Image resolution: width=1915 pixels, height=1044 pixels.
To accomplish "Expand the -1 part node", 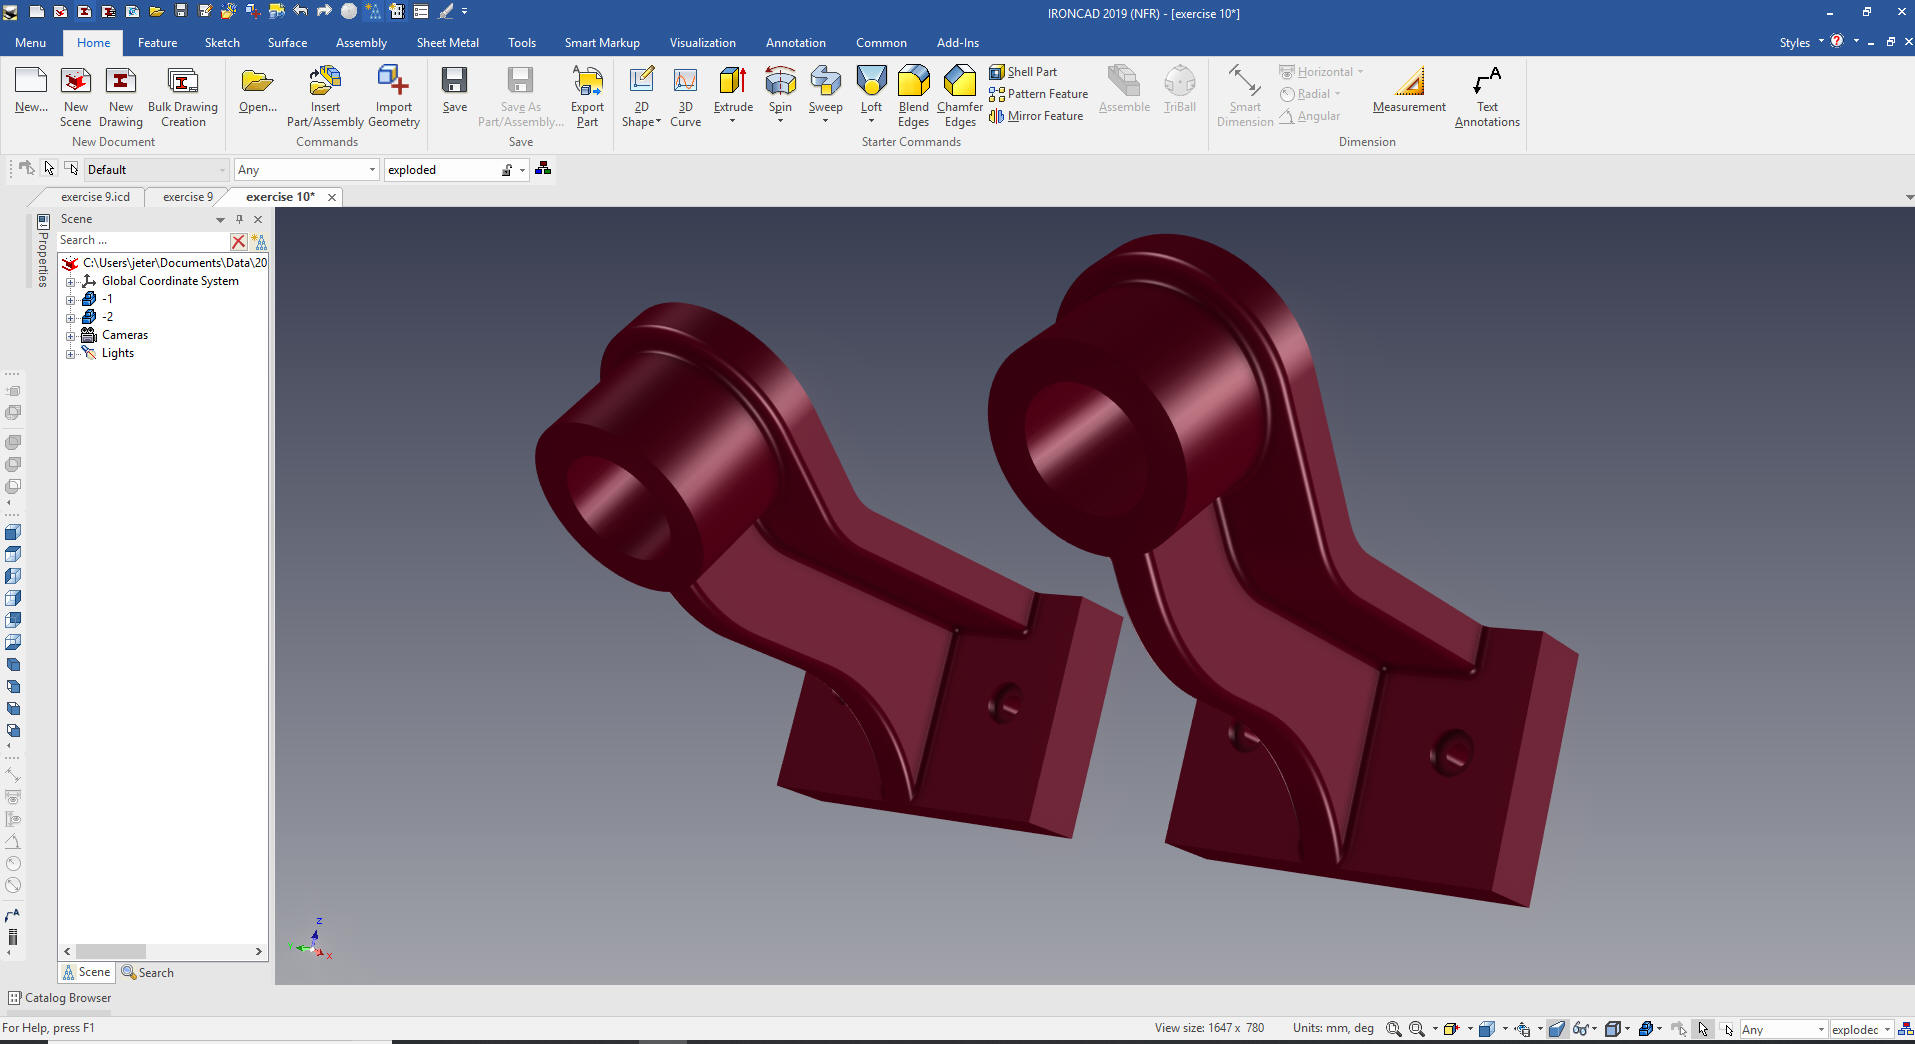I will 71,300.
